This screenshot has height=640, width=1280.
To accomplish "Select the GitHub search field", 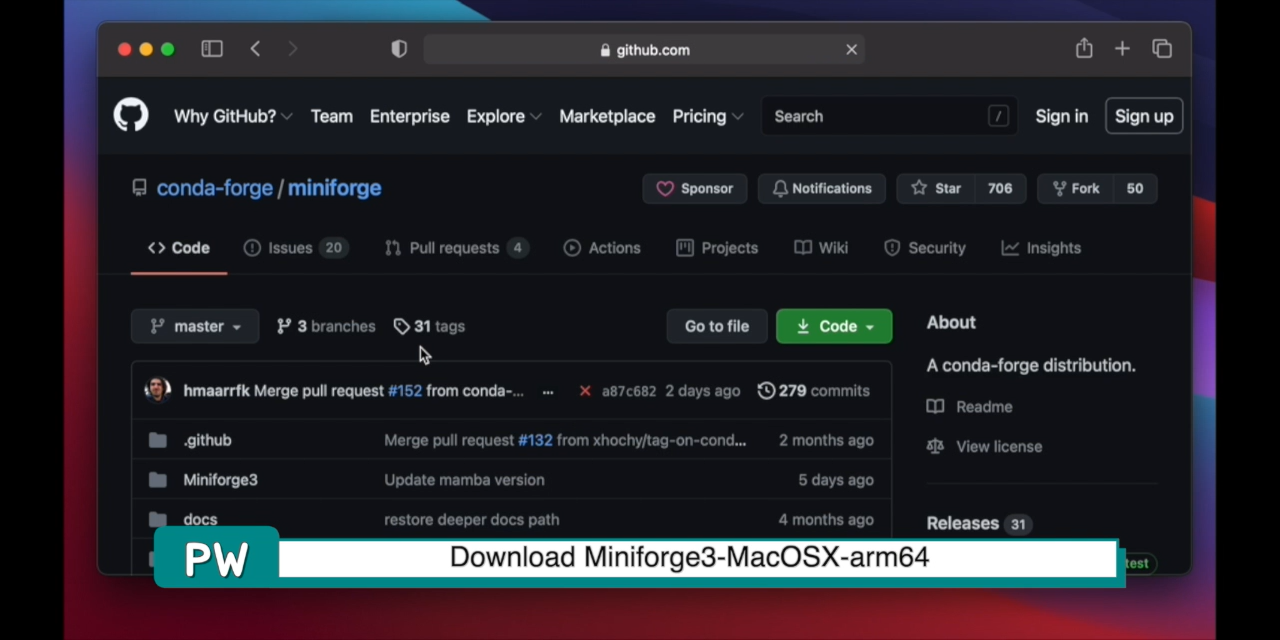I will 890,116.
